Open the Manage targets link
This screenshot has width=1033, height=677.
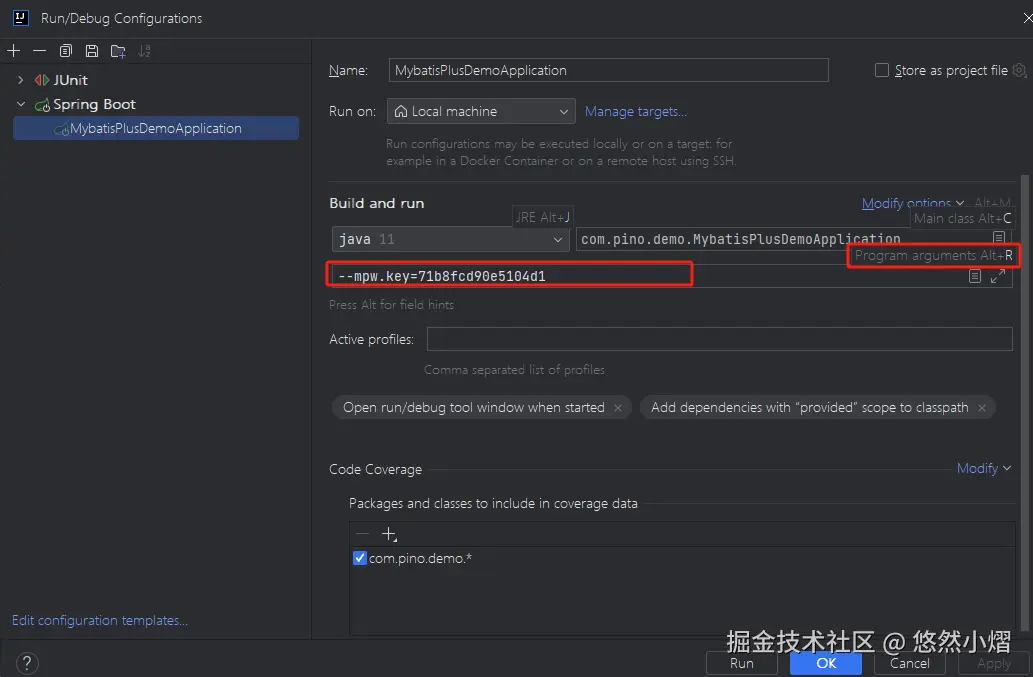636,111
